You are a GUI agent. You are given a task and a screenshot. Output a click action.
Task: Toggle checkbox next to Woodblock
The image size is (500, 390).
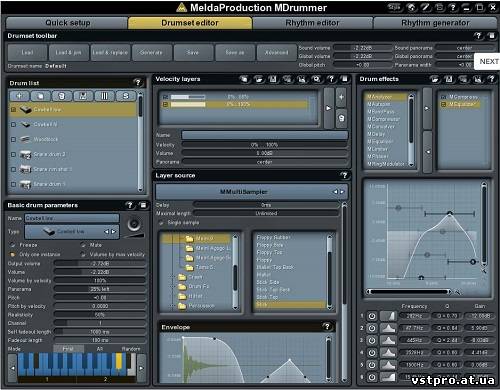tap(14, 139)
